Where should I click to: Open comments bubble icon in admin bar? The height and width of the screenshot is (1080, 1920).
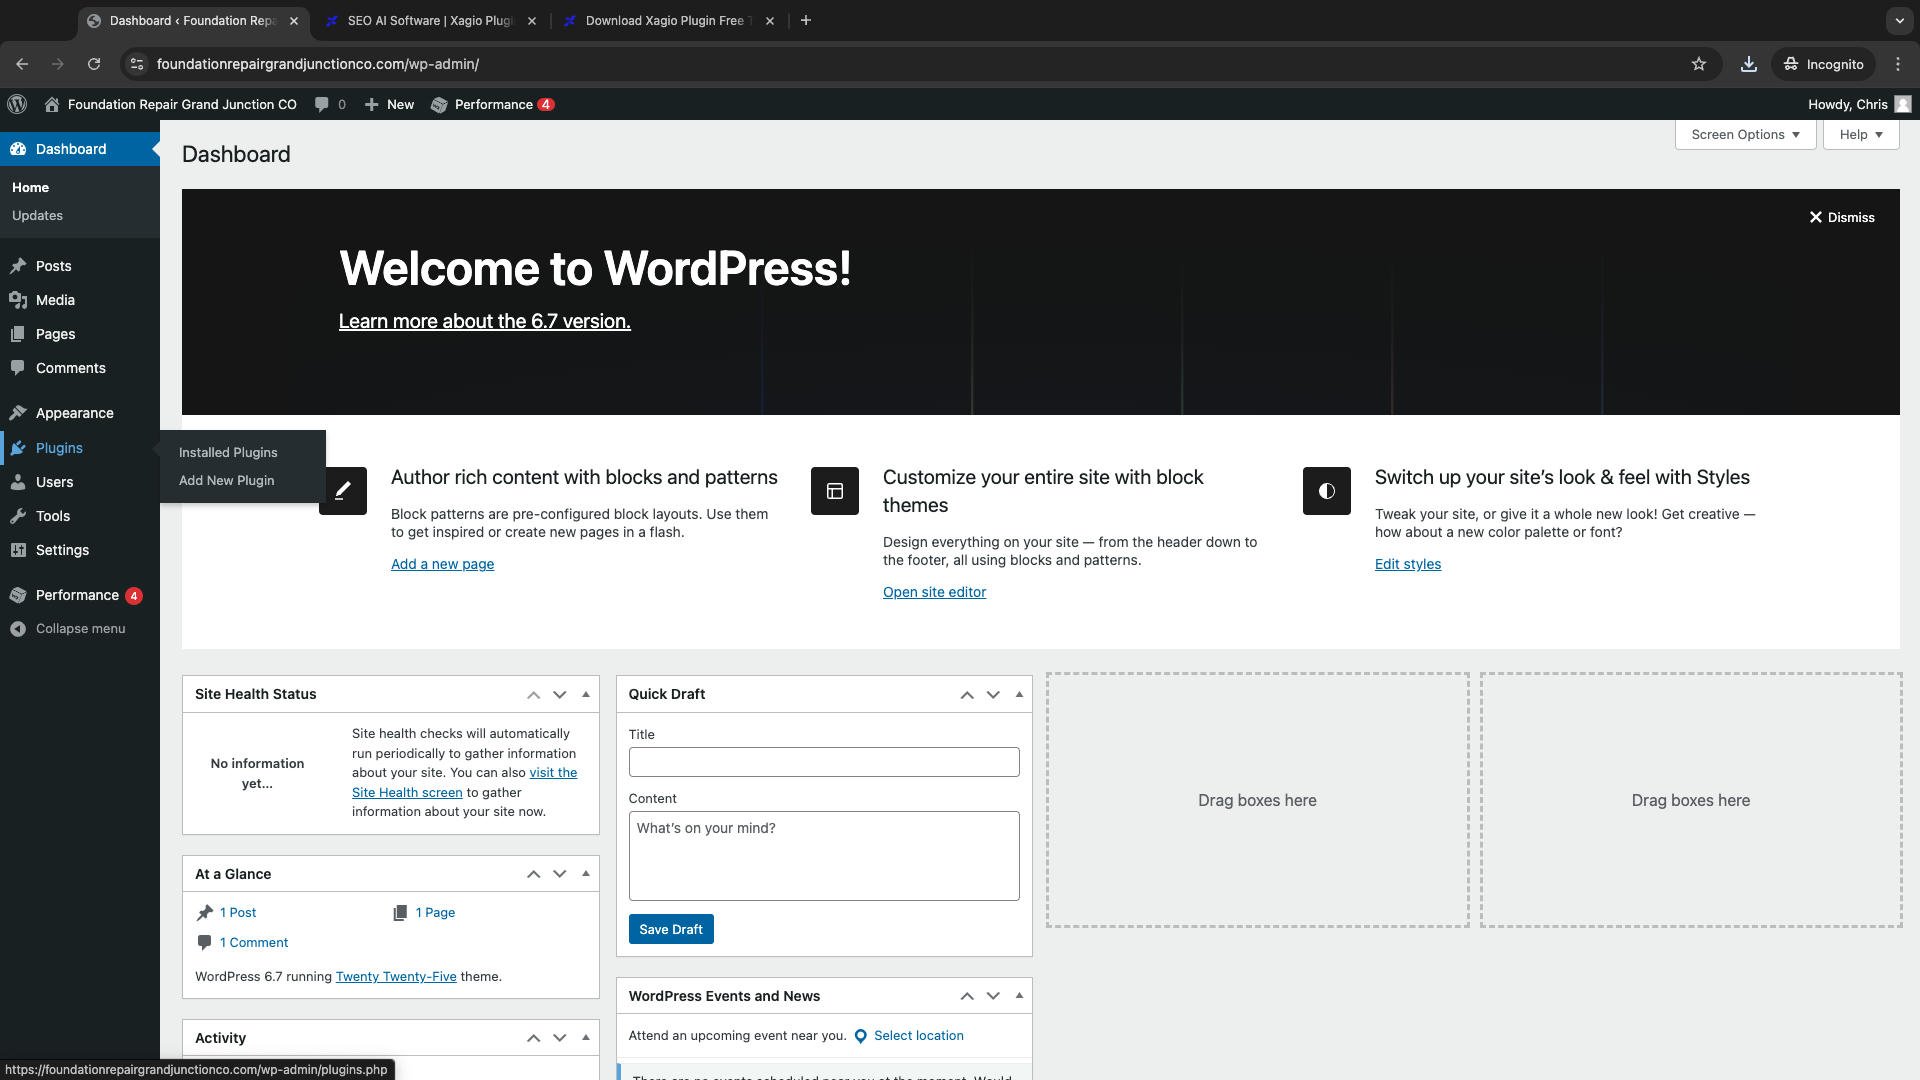tap(321, 104)
